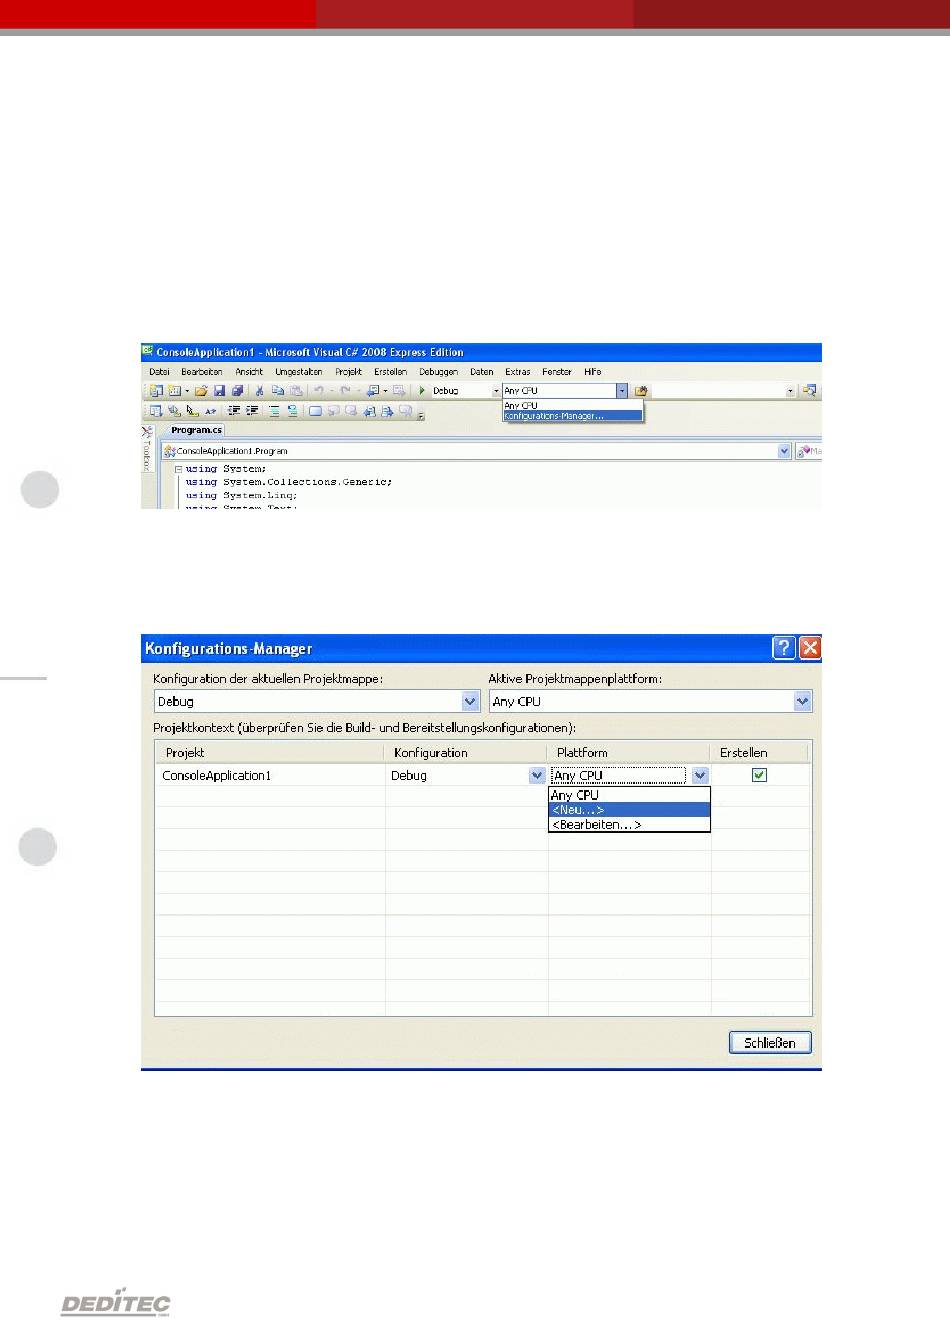Open the Konfiguration Debug cell dropdown arrow
Screen dimensions: 950x1344
click(536, 775)
